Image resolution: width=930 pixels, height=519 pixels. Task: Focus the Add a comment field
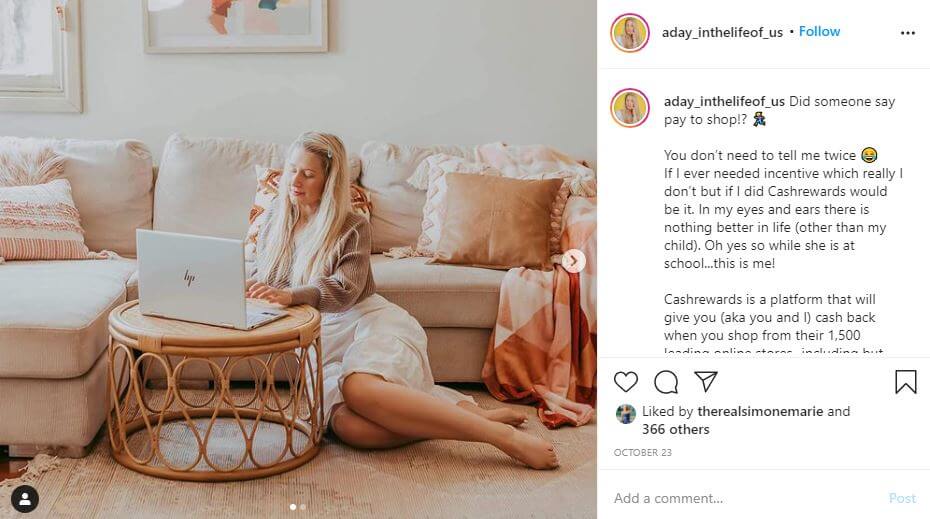pos(747,498)
